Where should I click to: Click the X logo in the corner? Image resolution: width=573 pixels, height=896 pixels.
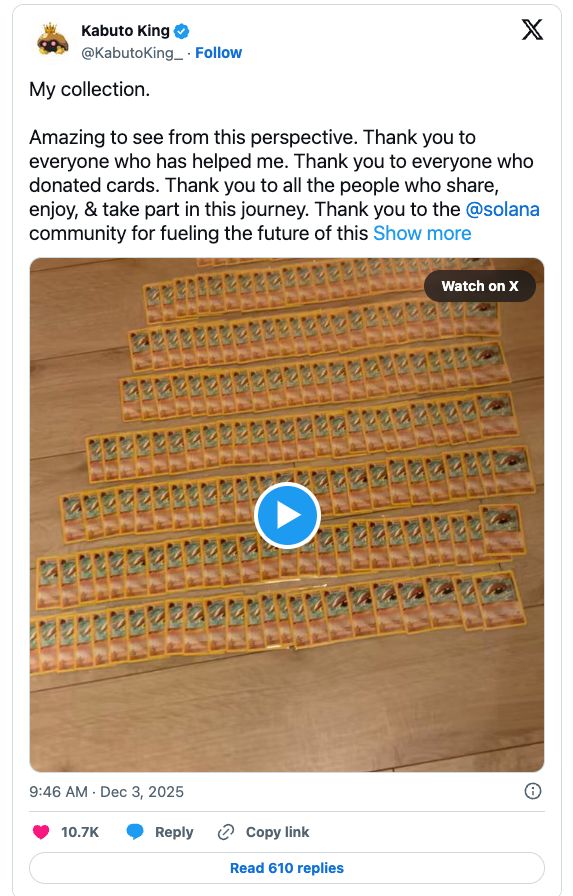(532, 30)
